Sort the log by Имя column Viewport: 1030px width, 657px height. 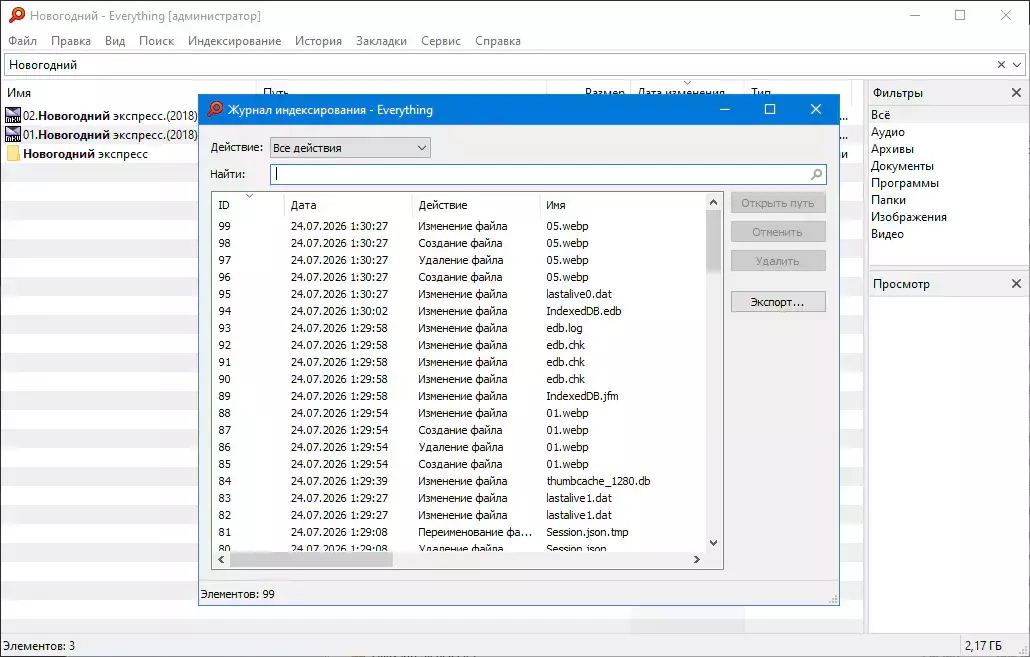click(621, 205)
